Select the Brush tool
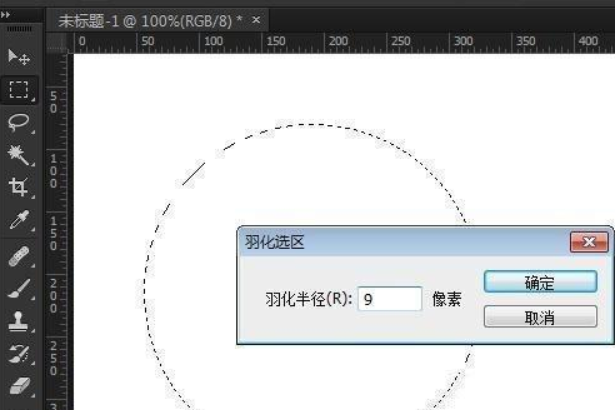615x410 pixels. click(19, 289)
